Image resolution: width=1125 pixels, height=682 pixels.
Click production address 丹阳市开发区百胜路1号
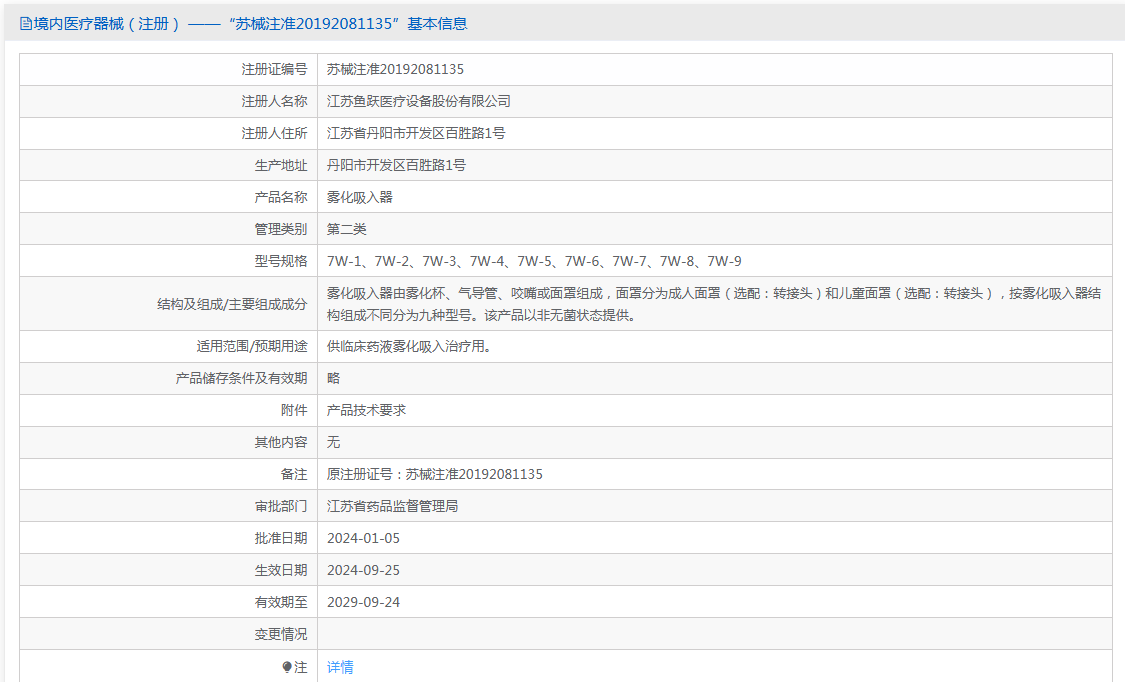(396, 165)
